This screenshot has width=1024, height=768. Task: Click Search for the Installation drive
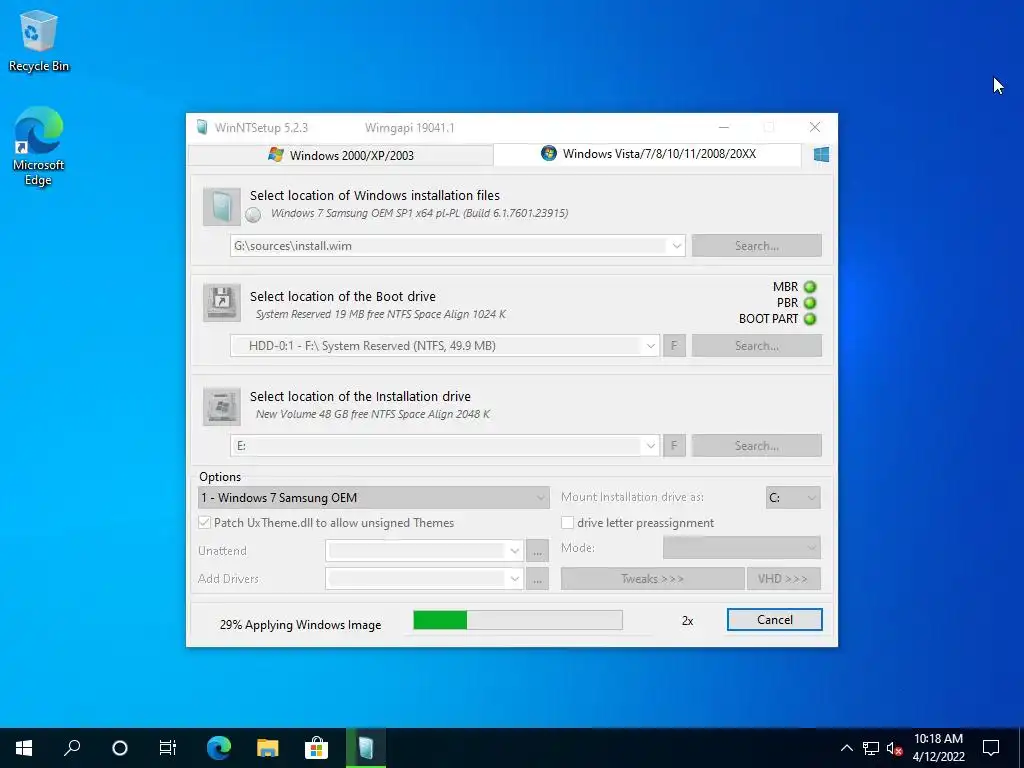[x=756, y=445]
